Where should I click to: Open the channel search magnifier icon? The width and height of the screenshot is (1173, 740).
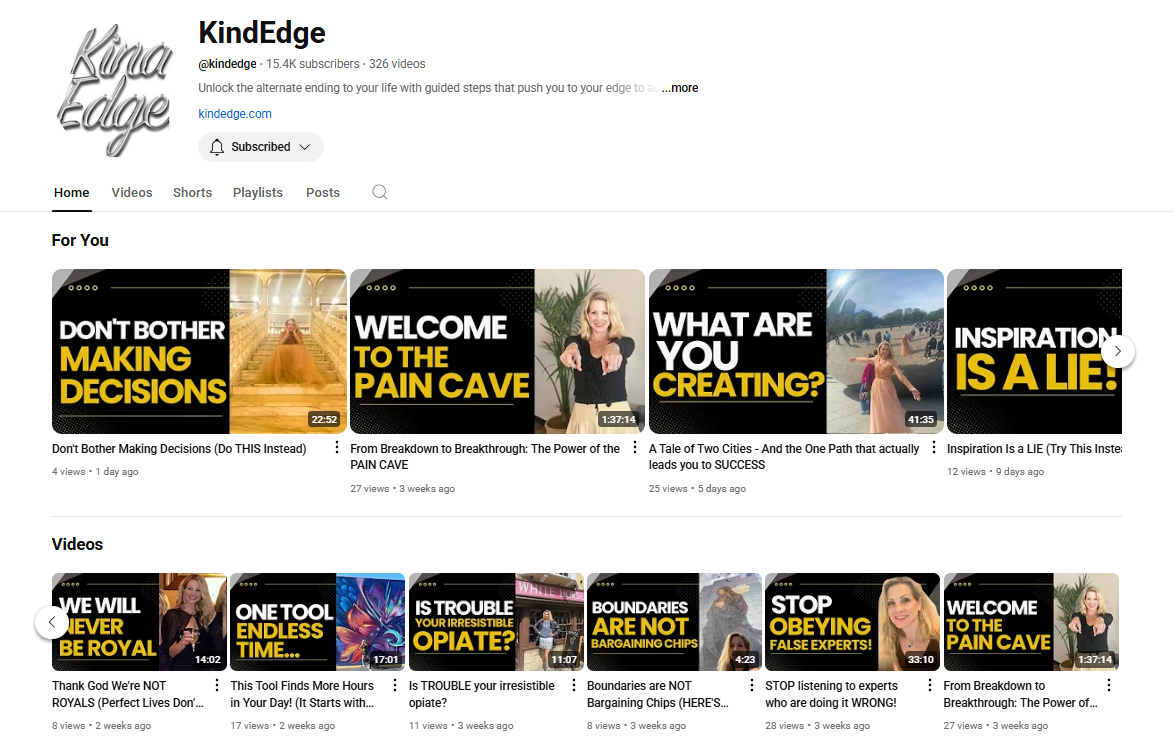380,192
